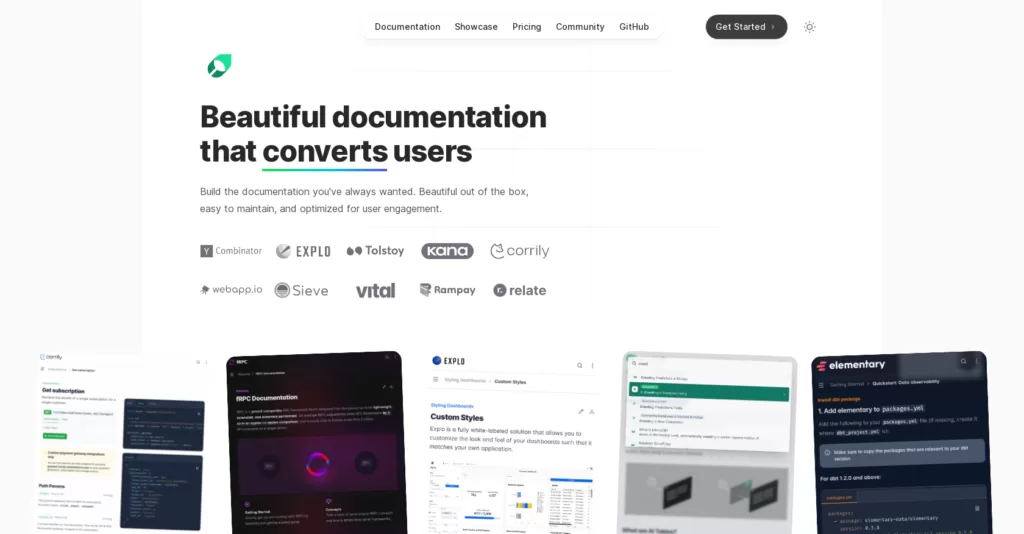Click the elementary logo in its thumbnail
The height and width of the screenshot is (534, 1024).
851,365
